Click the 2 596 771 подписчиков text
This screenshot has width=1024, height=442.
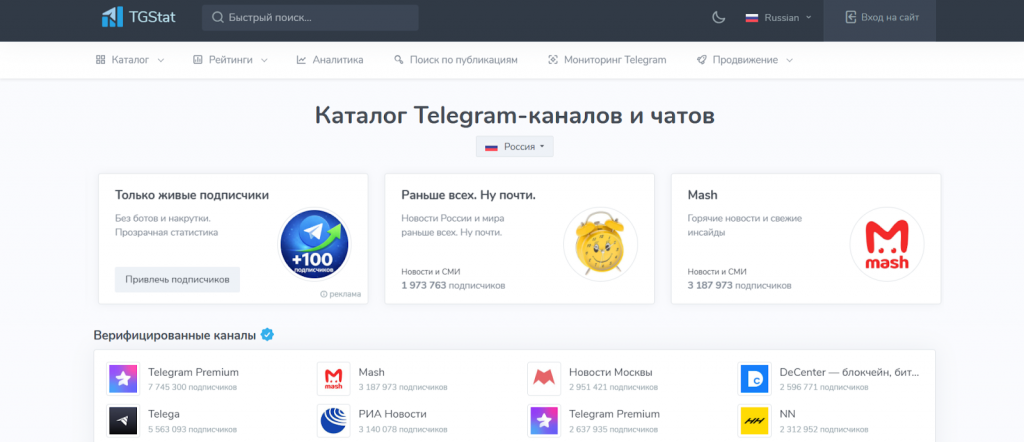824,388
